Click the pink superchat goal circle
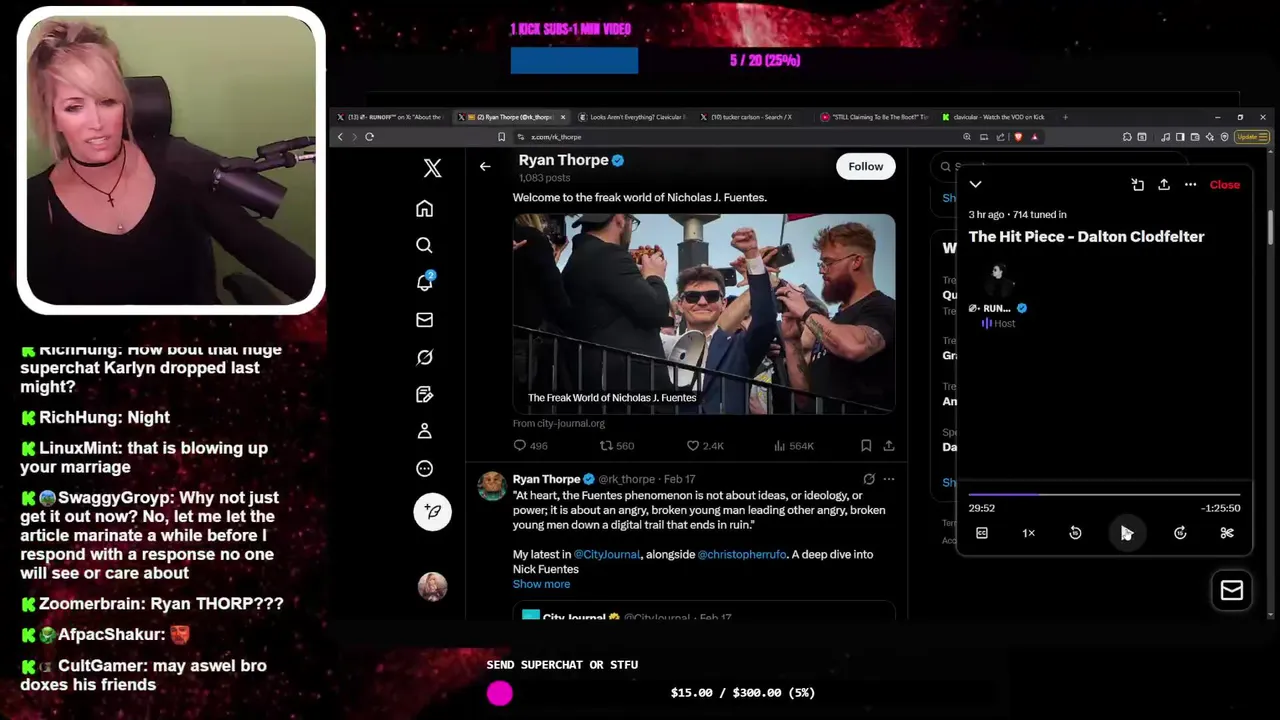Screen dimensions: 1280x720 coord(500,693)
